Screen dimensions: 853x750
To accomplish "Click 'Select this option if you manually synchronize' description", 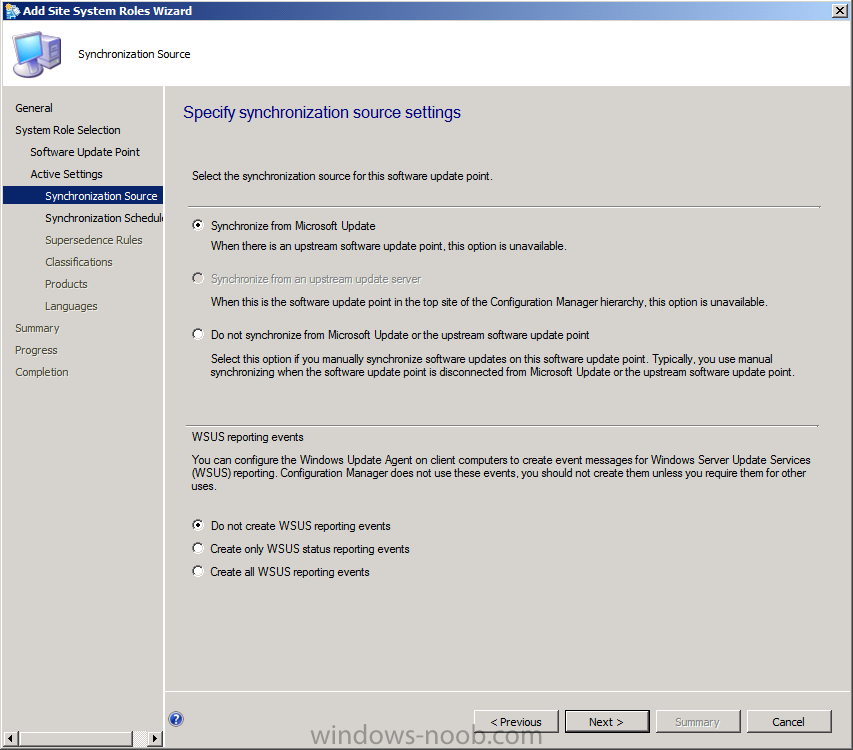I will [503, 365].
